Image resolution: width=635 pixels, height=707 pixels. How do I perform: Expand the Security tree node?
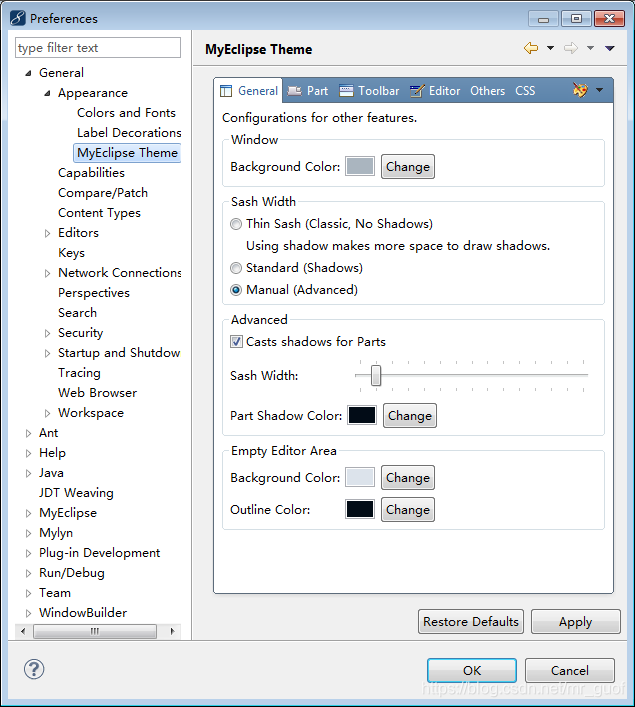pyautogui.click(x=47, y=333)
